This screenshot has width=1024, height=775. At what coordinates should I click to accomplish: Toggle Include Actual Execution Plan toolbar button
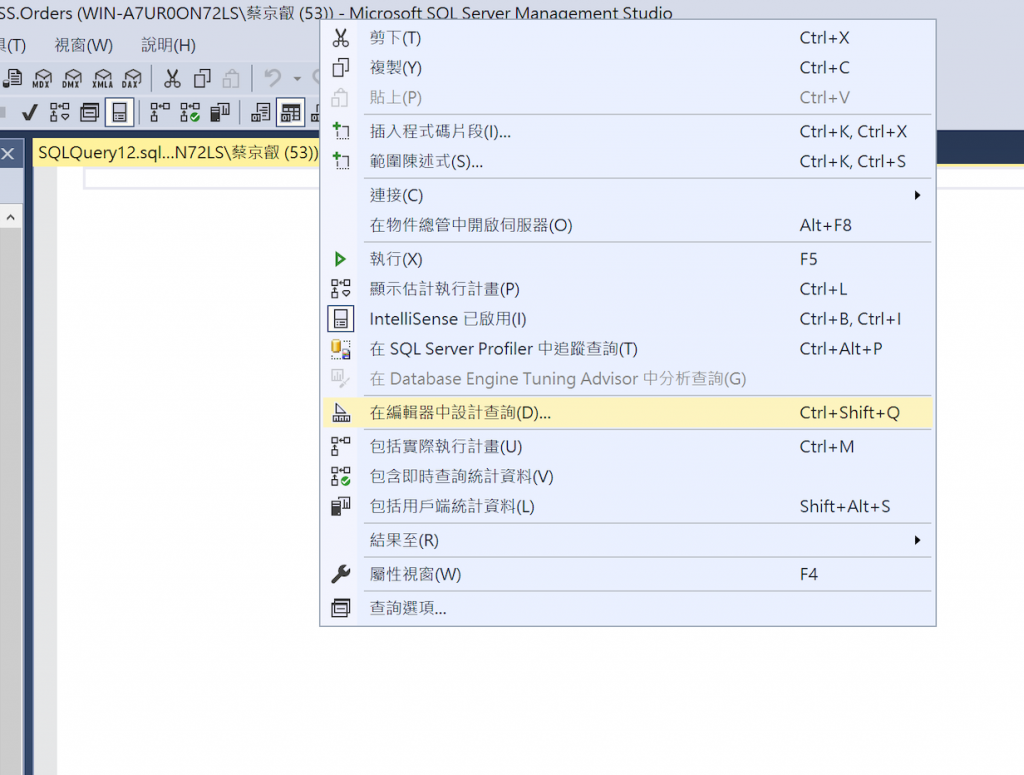pos(159,112)
